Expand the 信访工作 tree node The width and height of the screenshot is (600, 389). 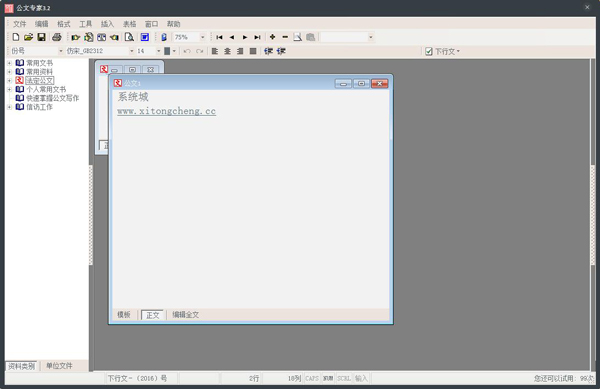tap(10, 107)
